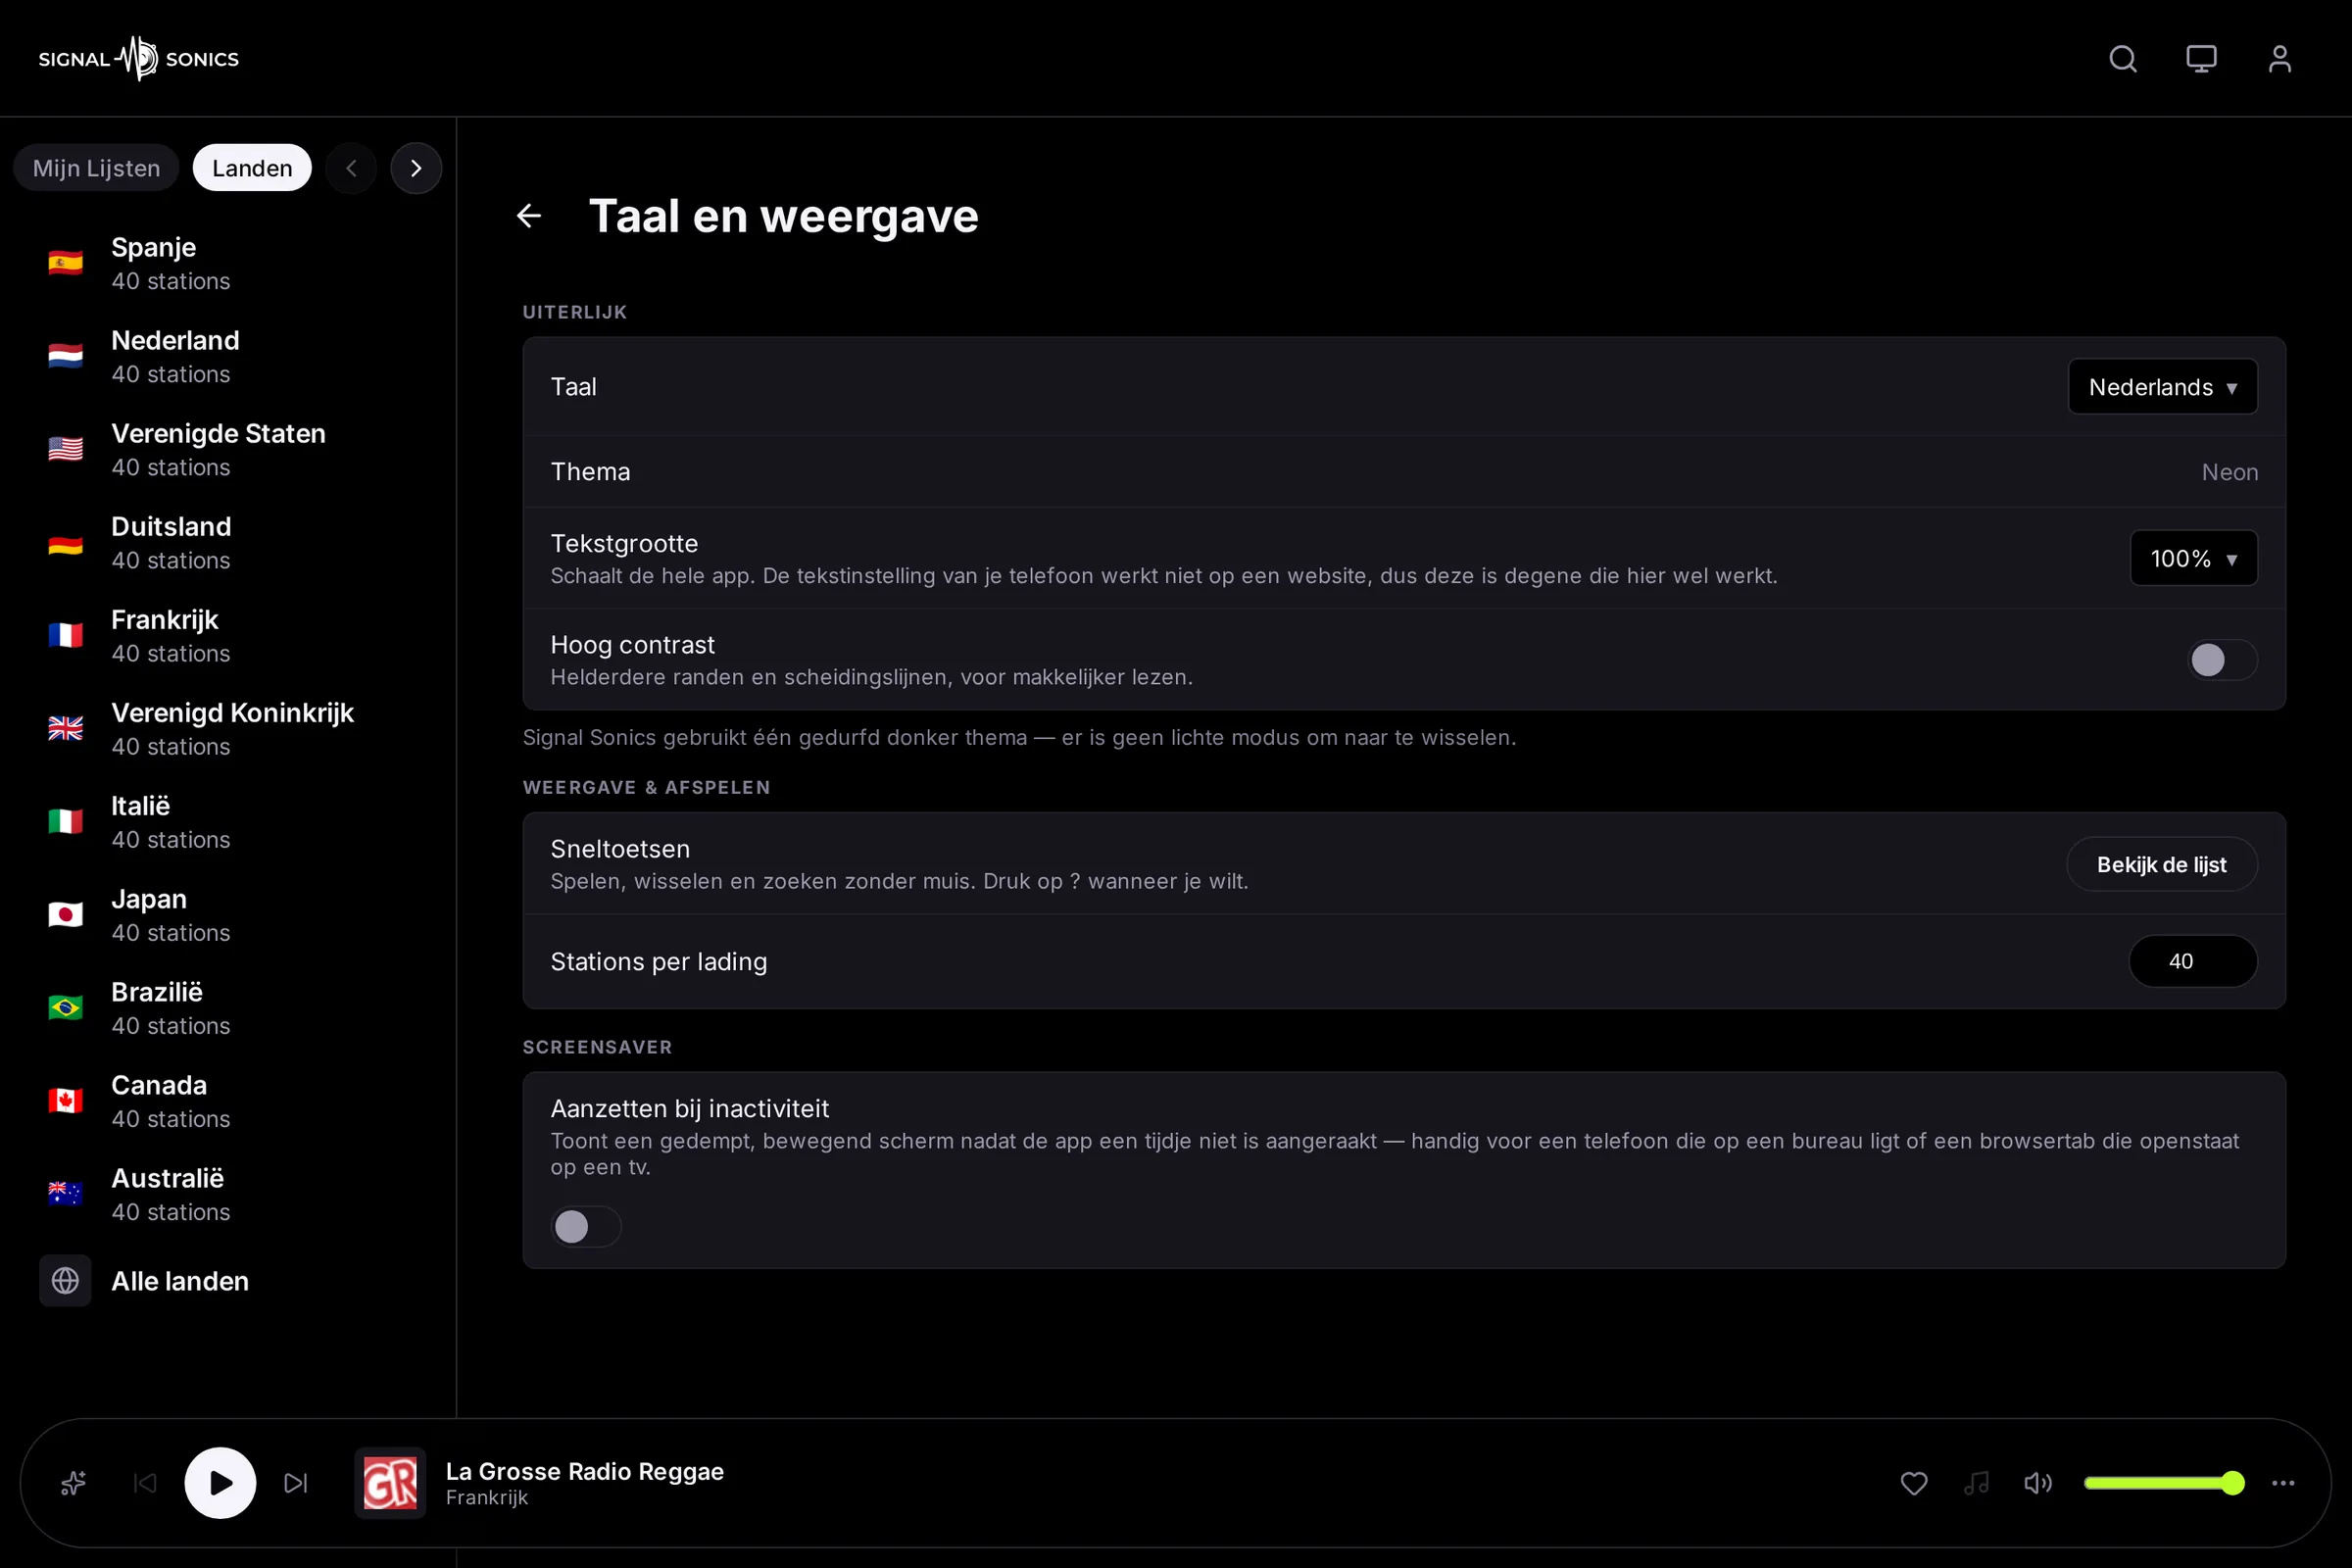Favorite the station with heart icon
This screenshot has width=2352, height=1568.
click(x=1914, y=1483)
